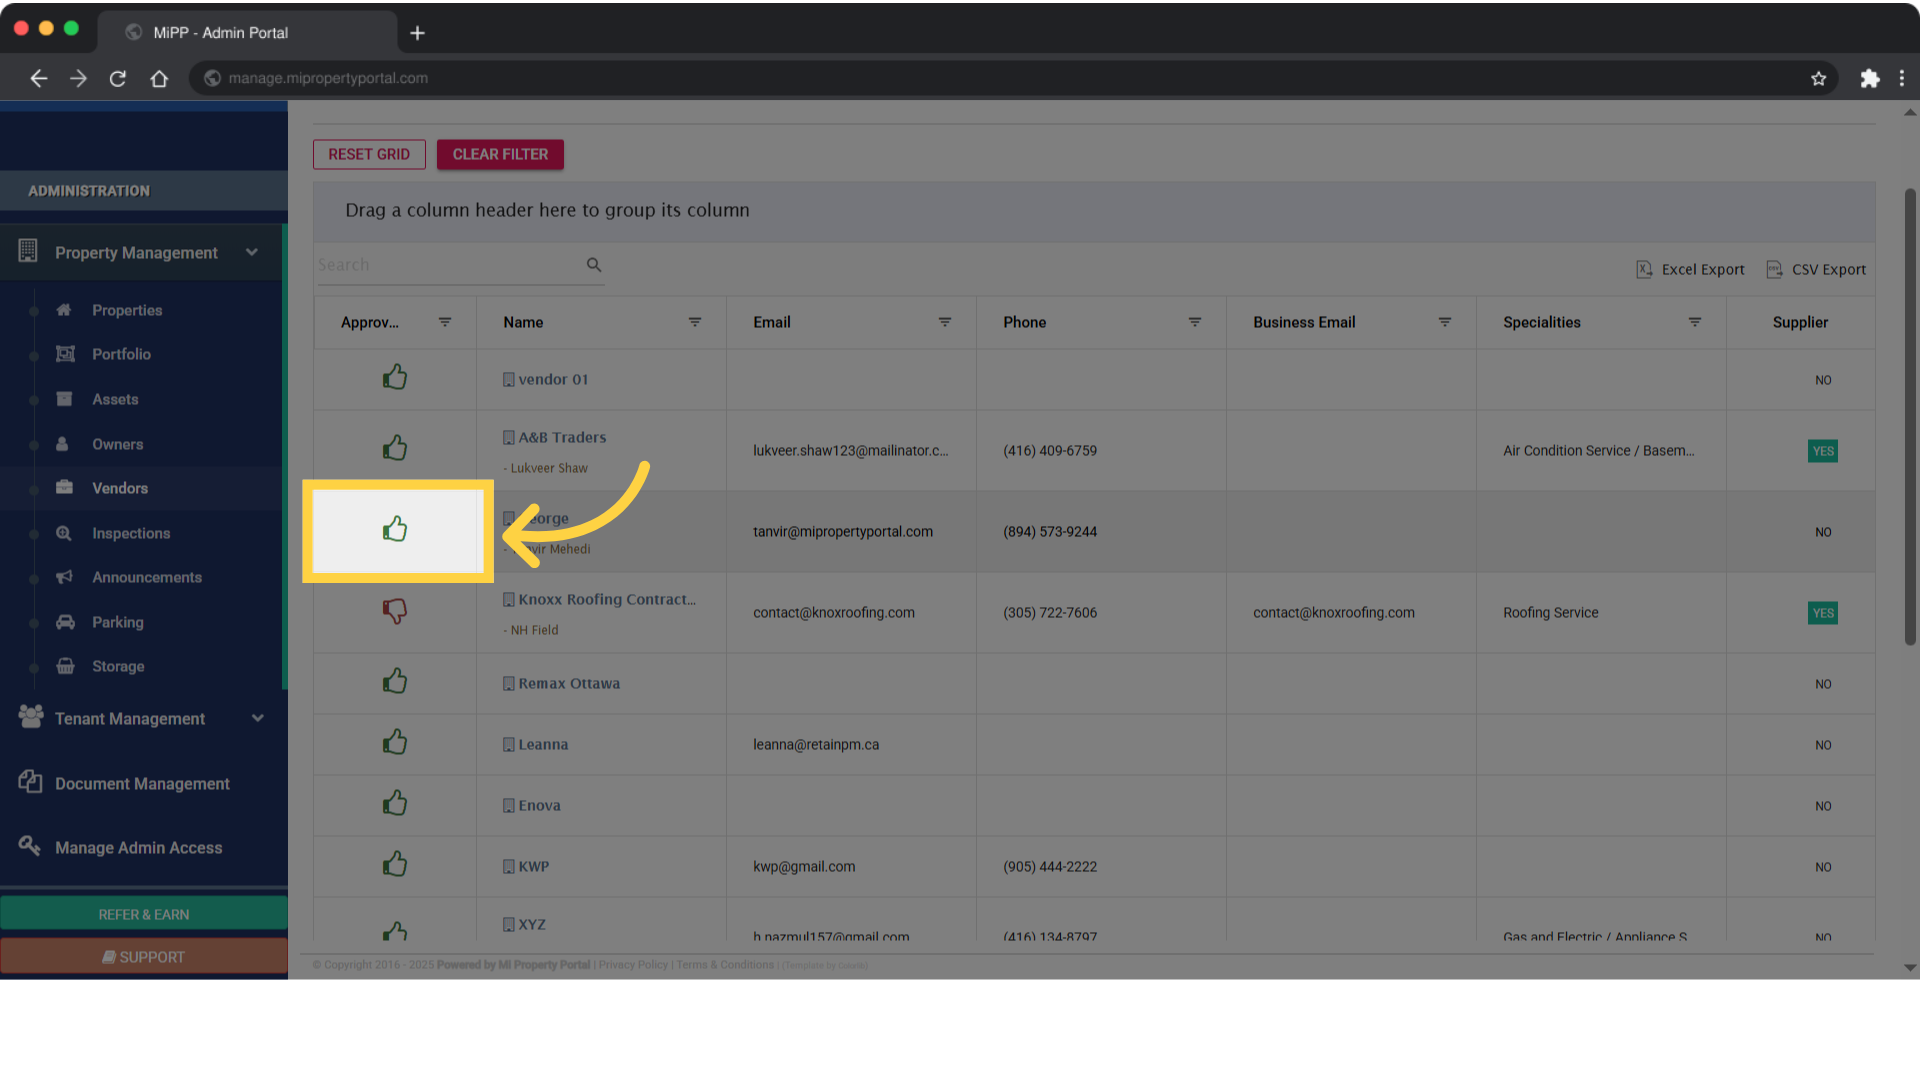1920x1080 pixels.
Task: Reload the page with refresh icon
Action: (118, 78)
